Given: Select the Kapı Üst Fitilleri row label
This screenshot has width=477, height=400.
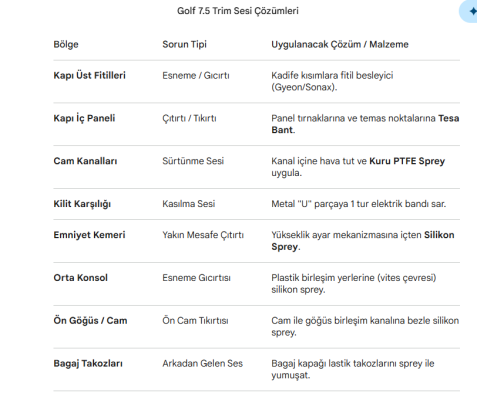Looking at the screenshot, I should [89, 75].
